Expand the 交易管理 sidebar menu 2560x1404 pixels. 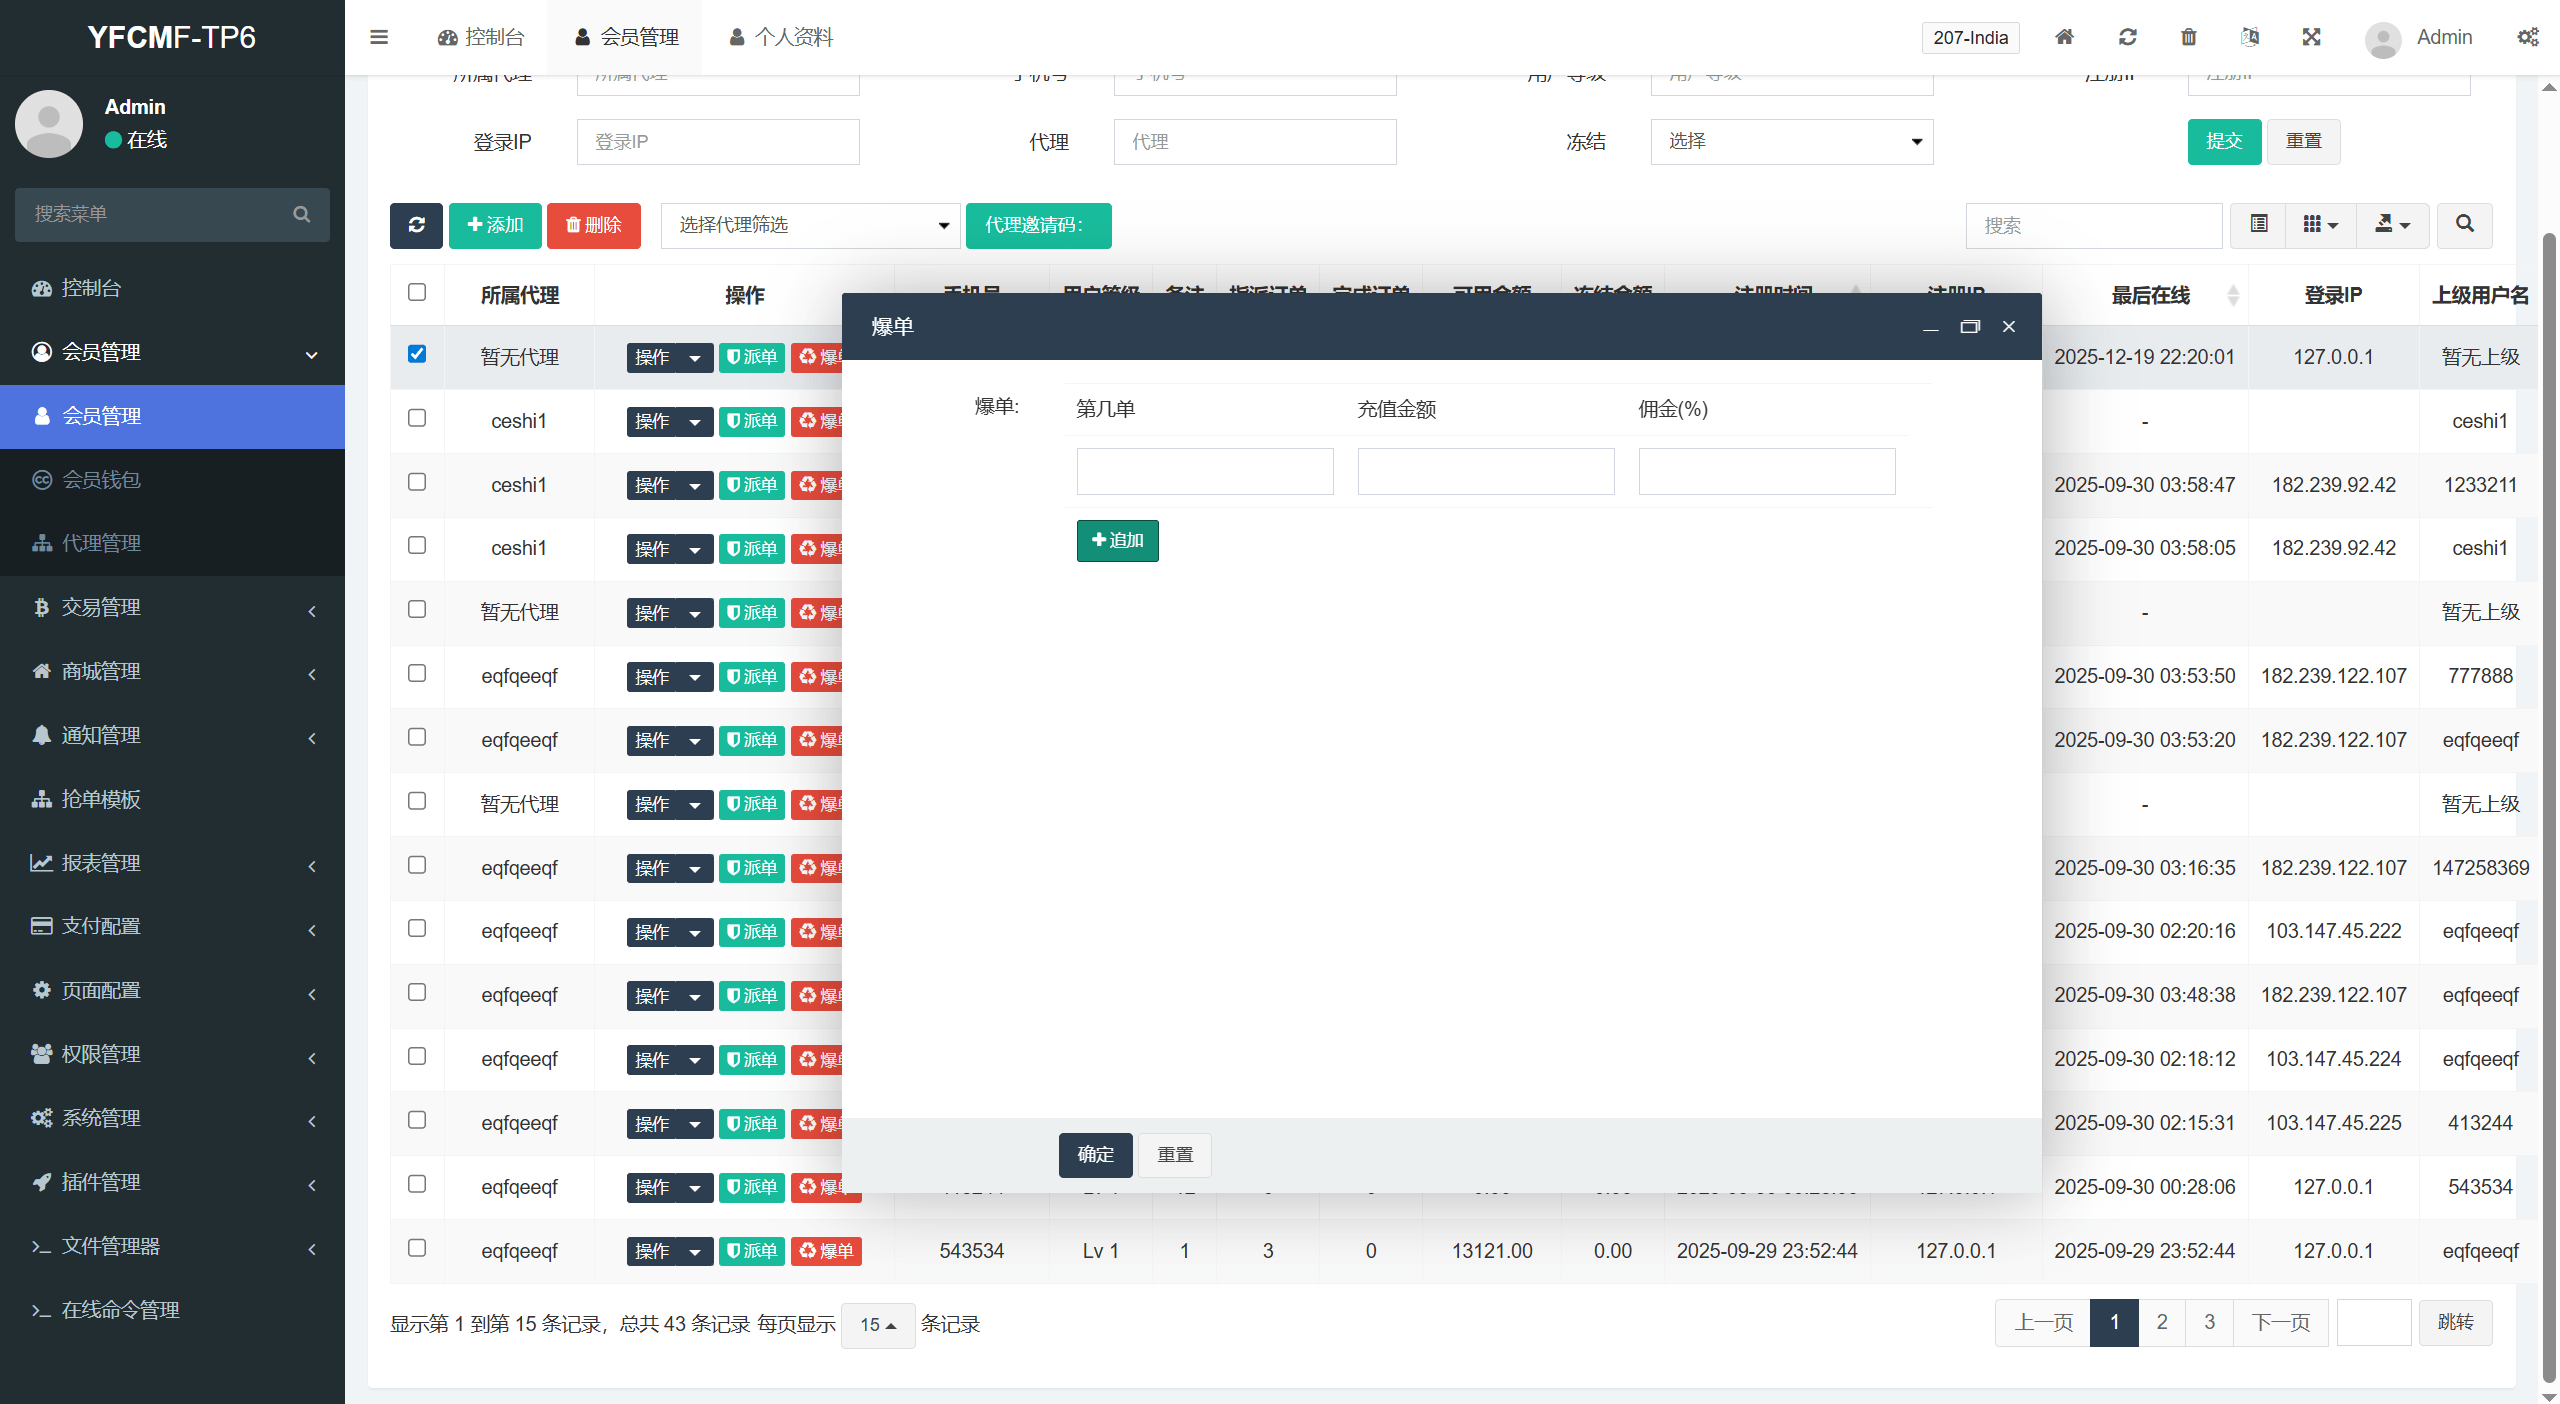(x=172, y=607)
